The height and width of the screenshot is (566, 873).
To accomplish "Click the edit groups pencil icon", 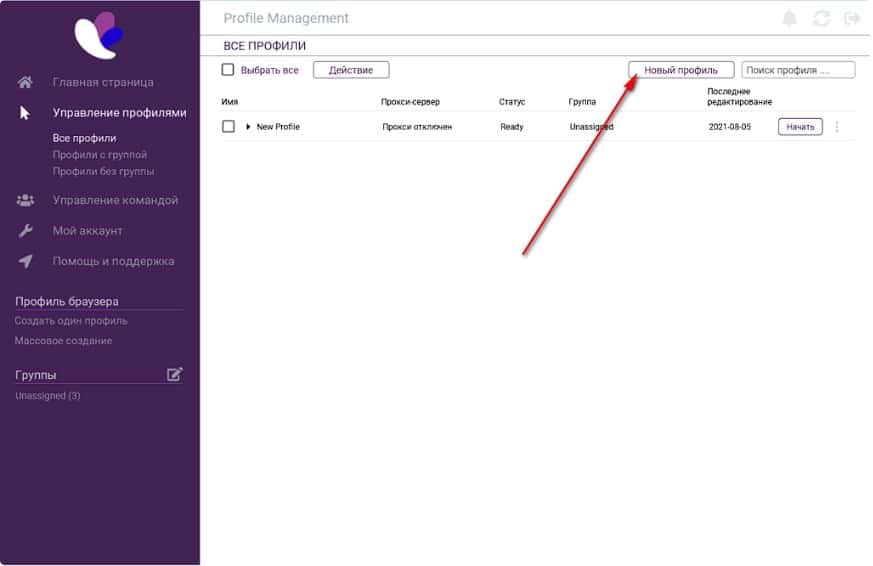I will click(175, 374).
